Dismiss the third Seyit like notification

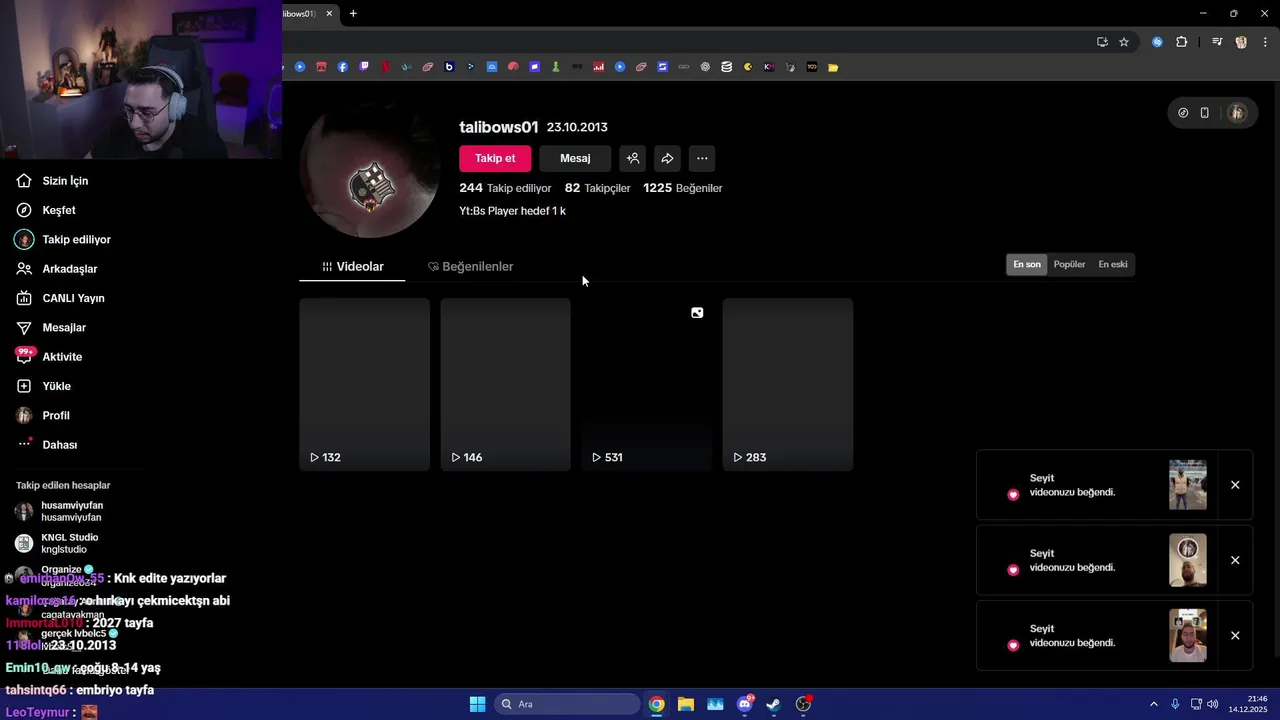point(1235,636)
